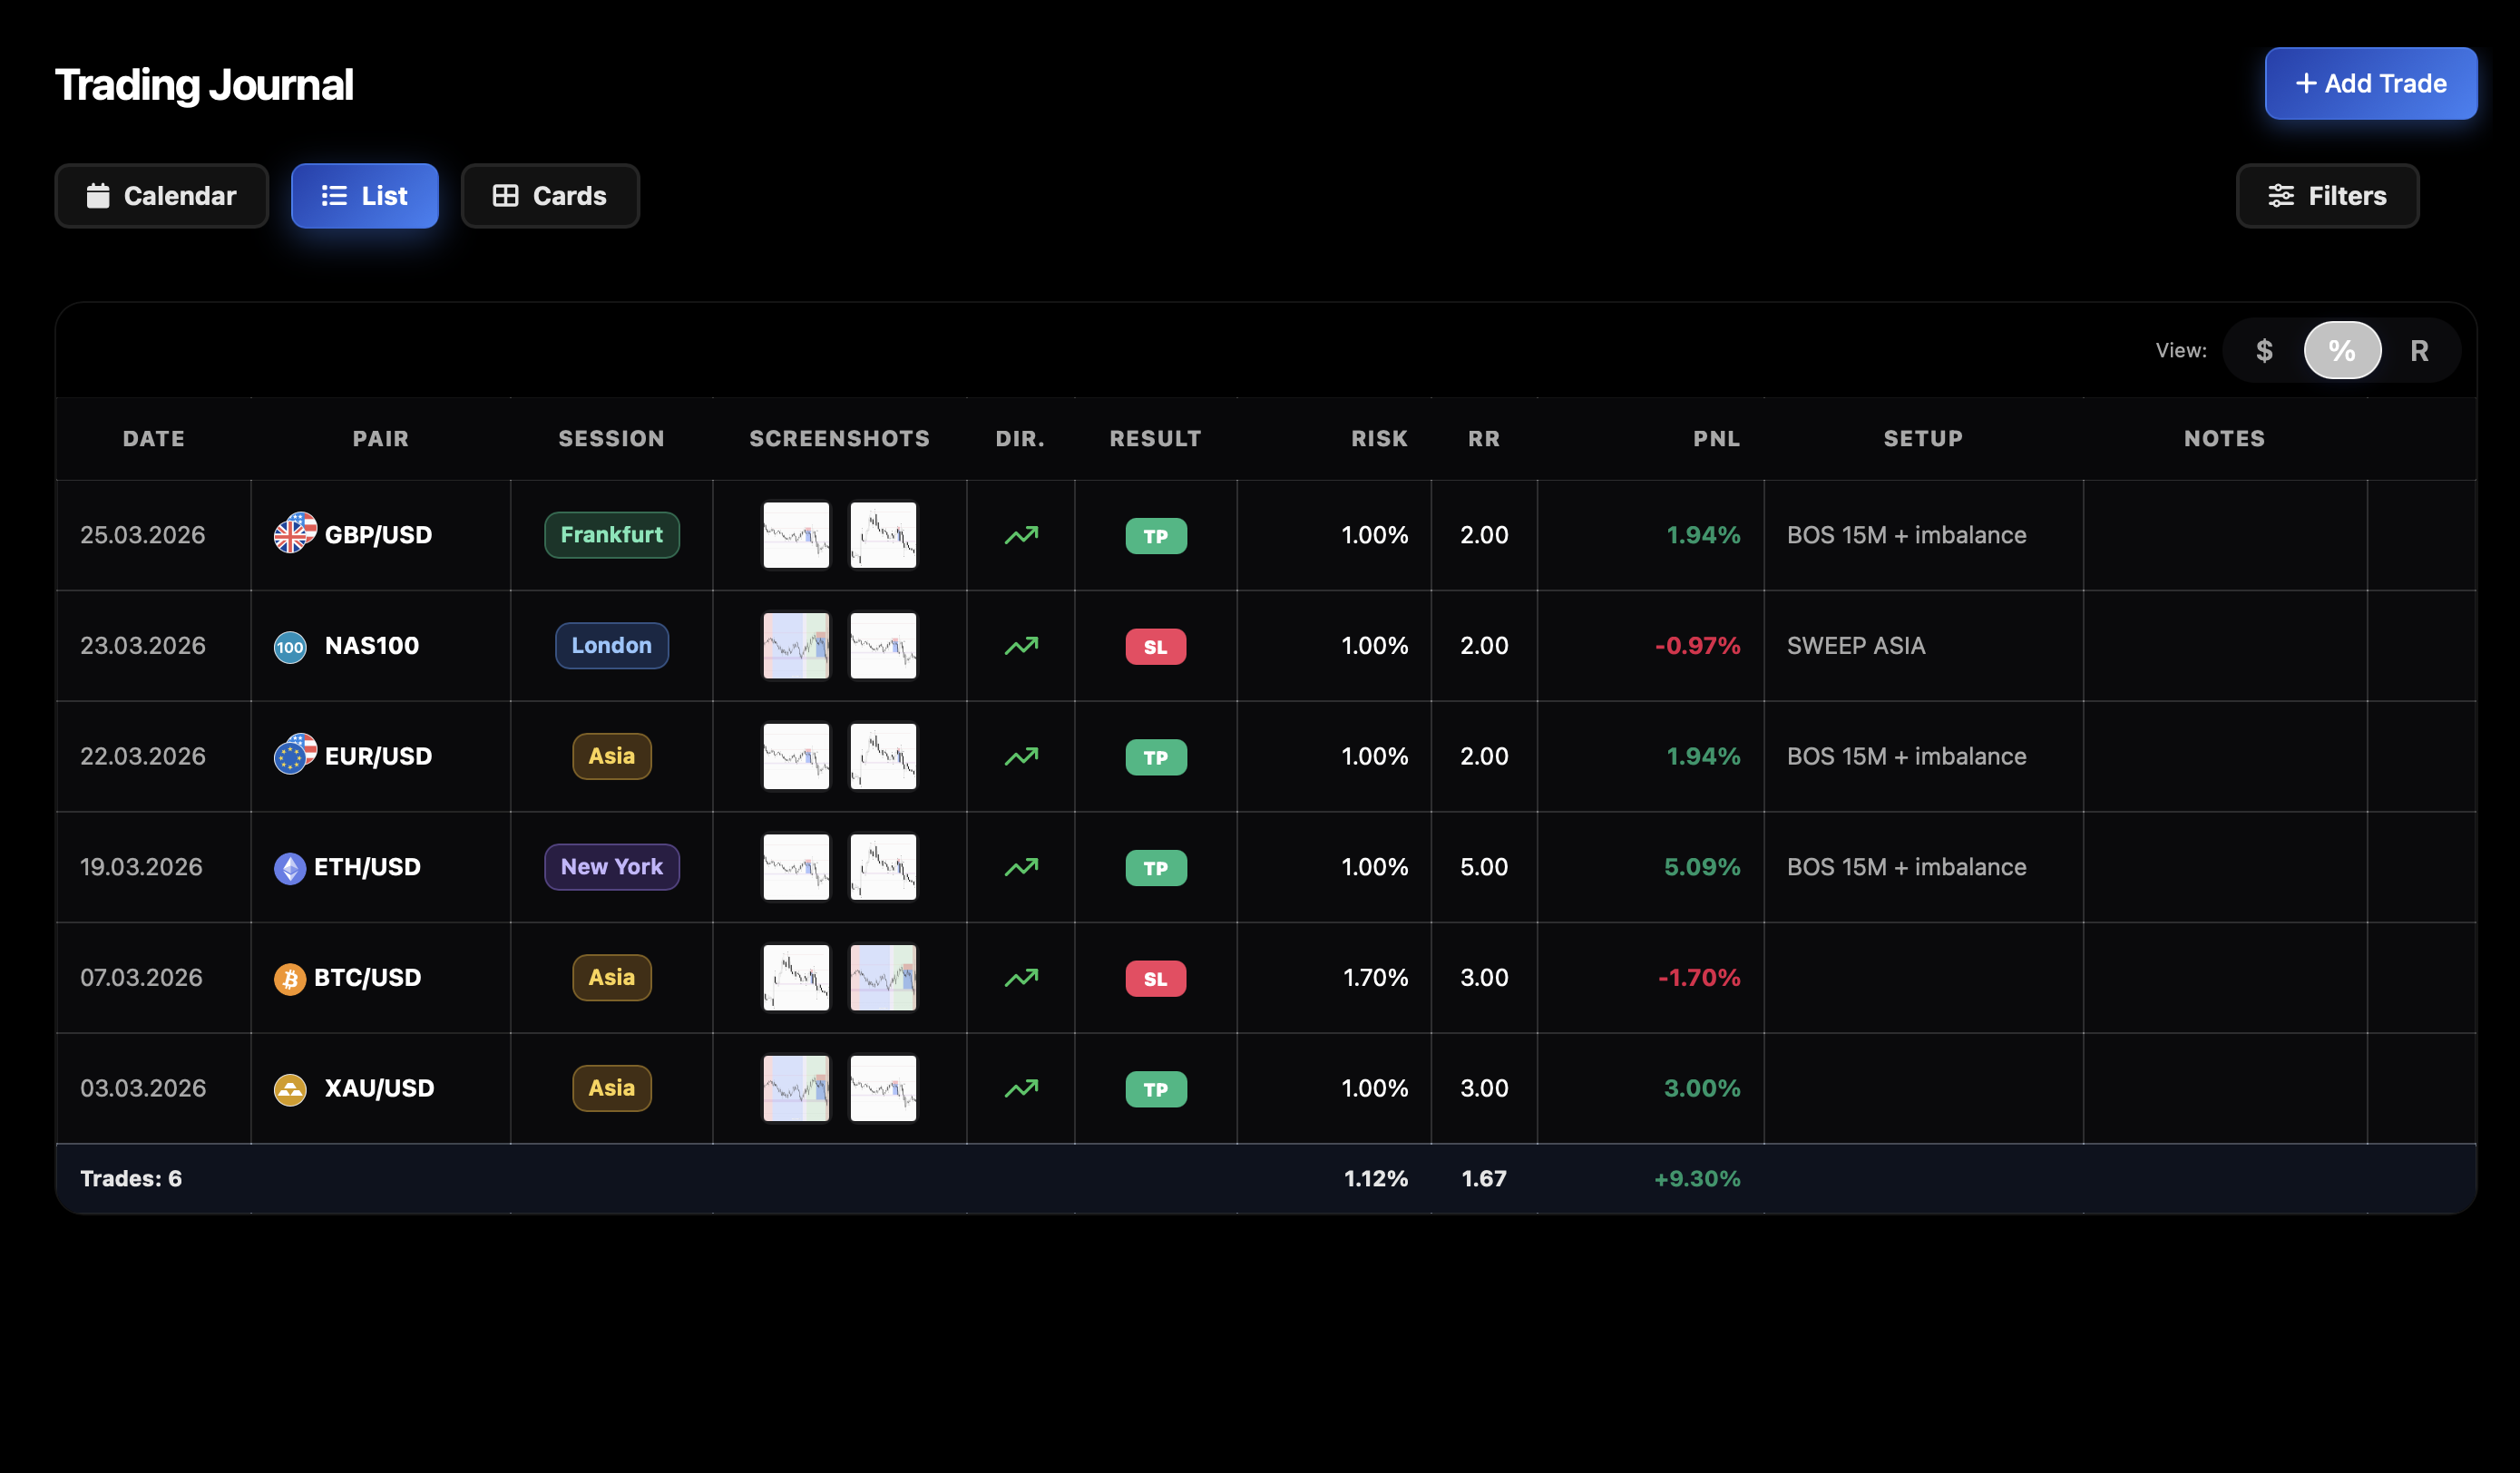
Task: Click the date 25.03.2026
Action: coord(143,535)
